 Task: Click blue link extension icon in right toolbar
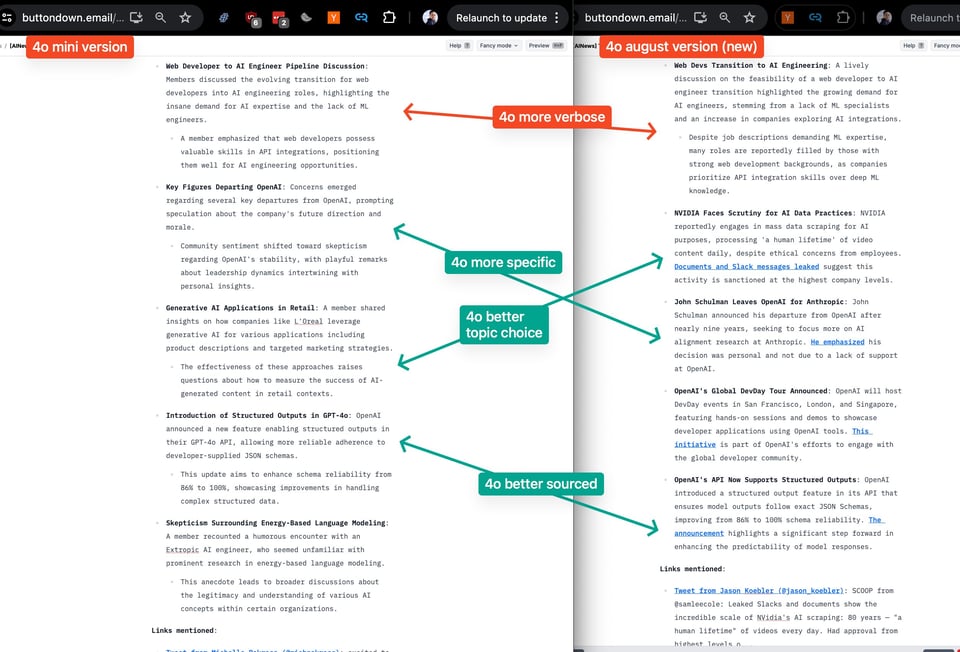click(815, 17)
